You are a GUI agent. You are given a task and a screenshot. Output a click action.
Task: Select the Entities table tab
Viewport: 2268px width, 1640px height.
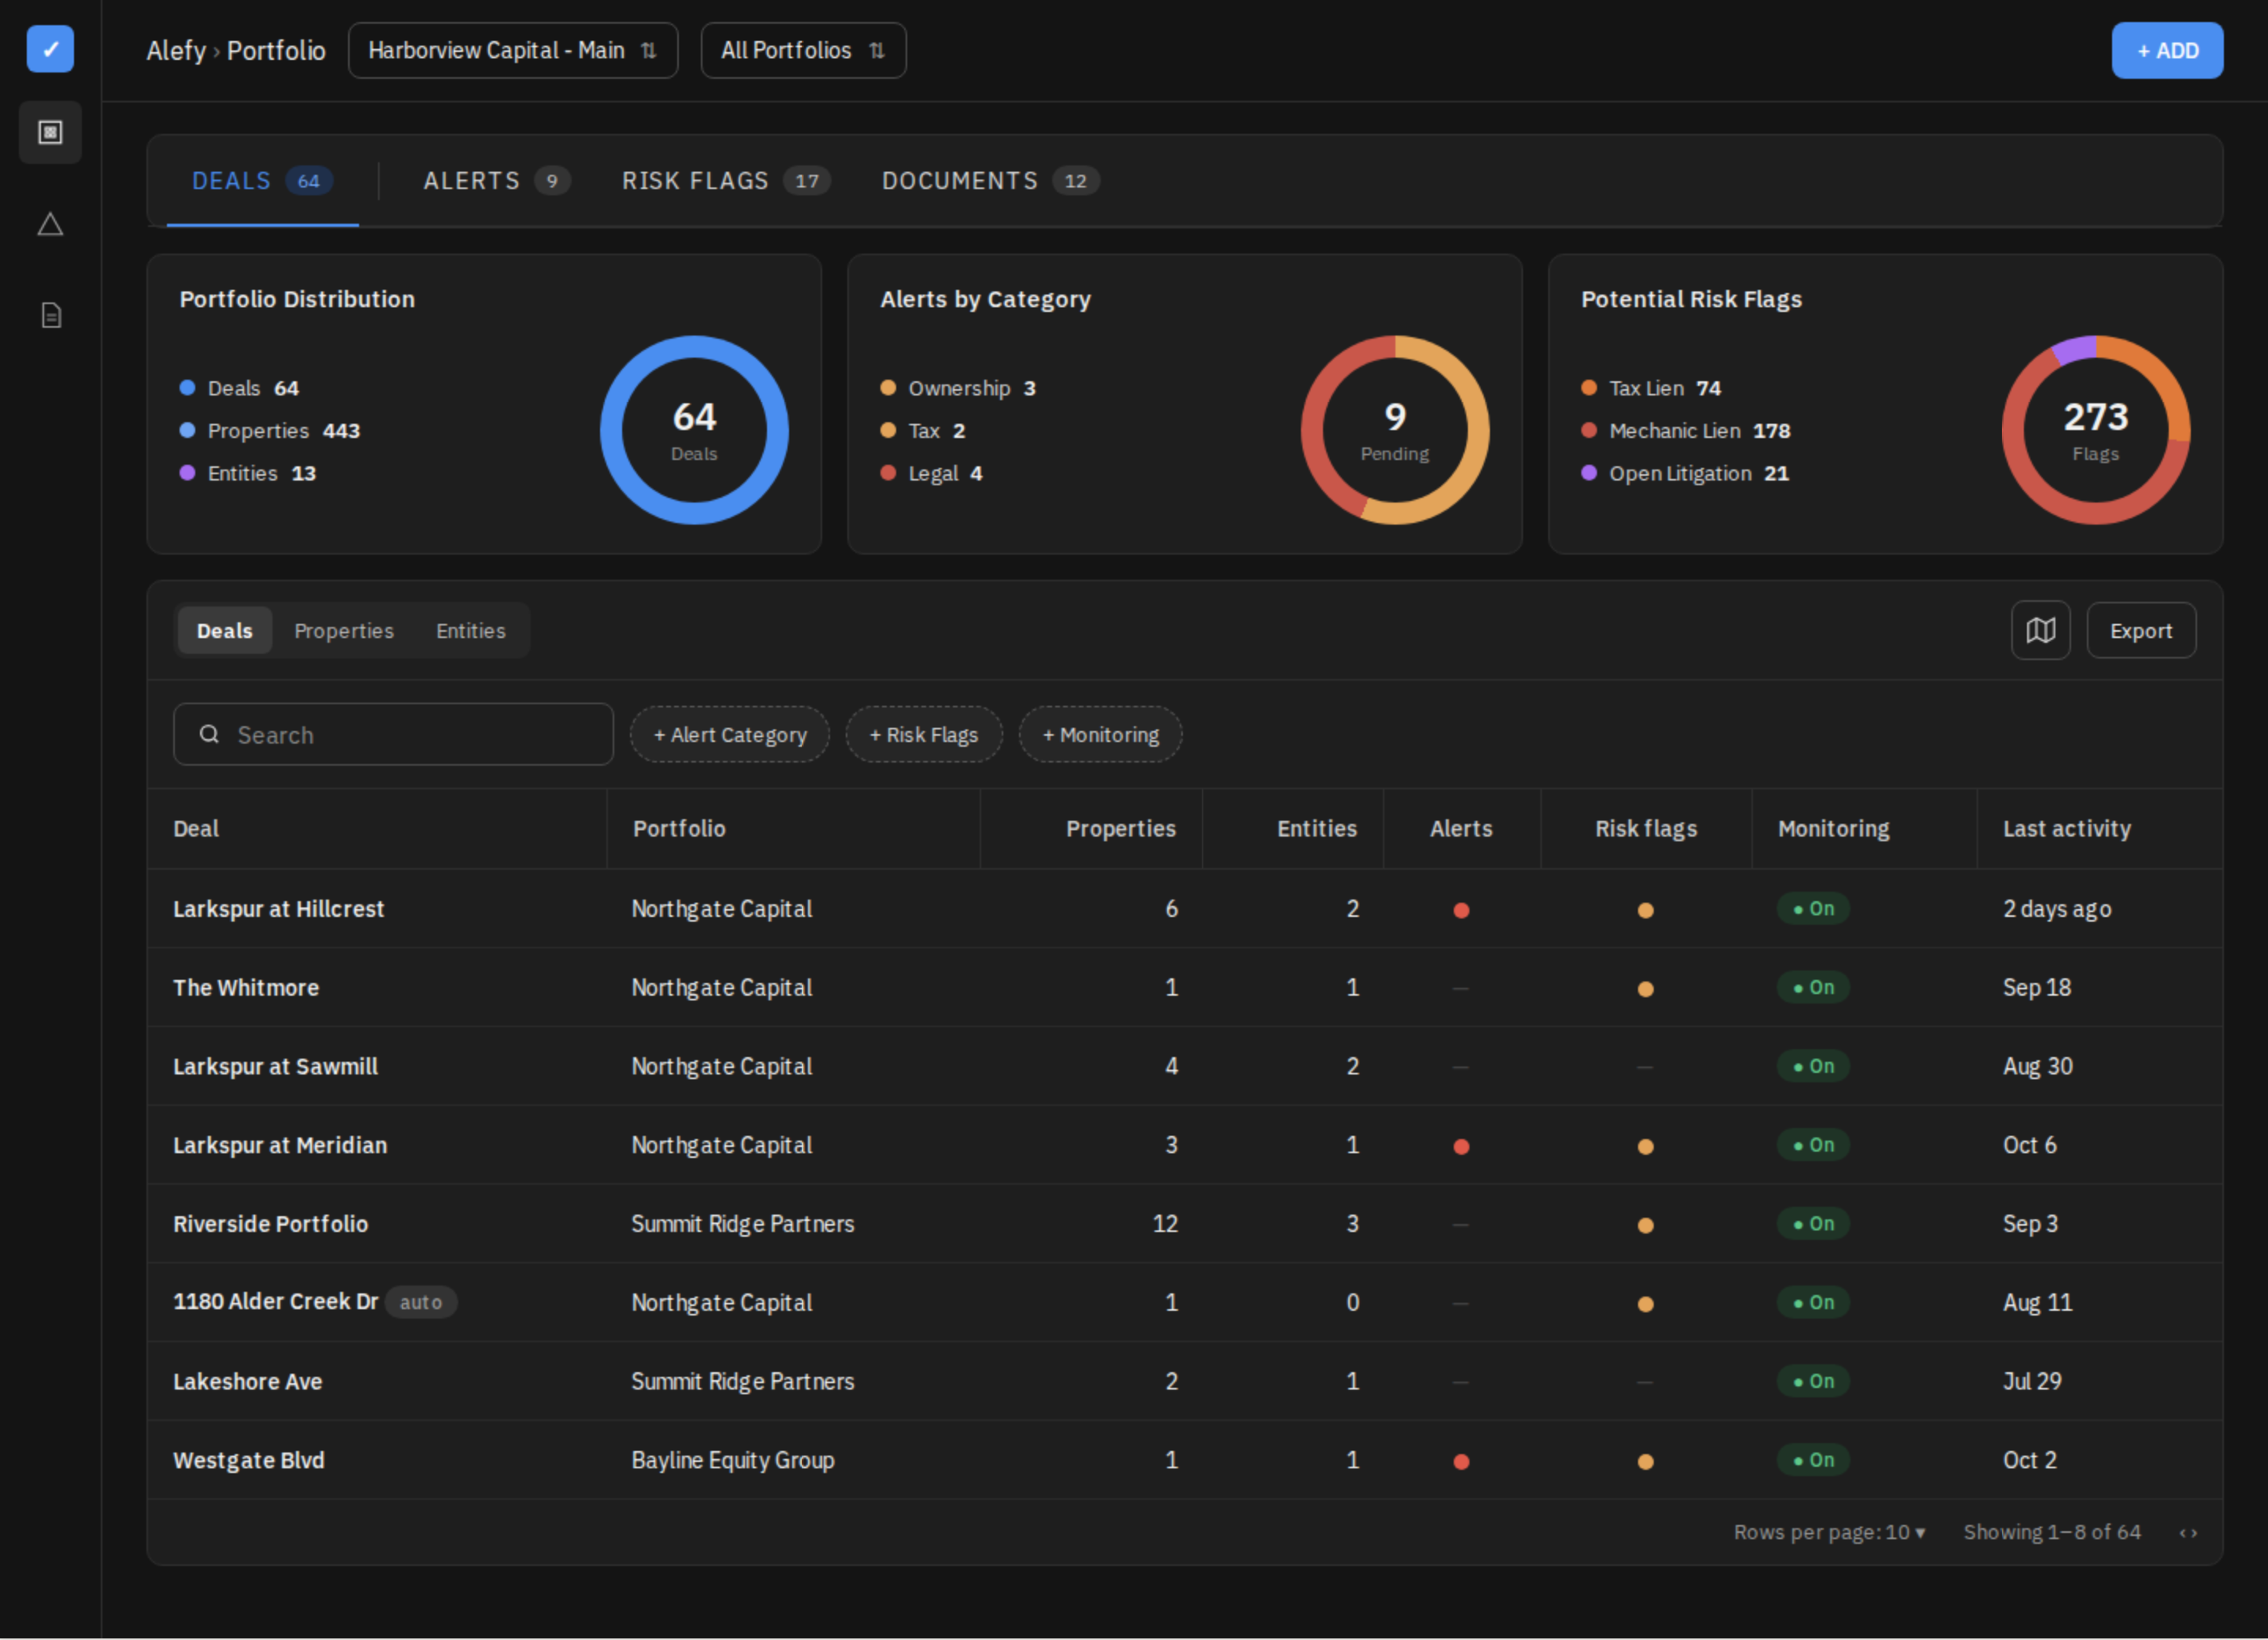click(471, 631)
